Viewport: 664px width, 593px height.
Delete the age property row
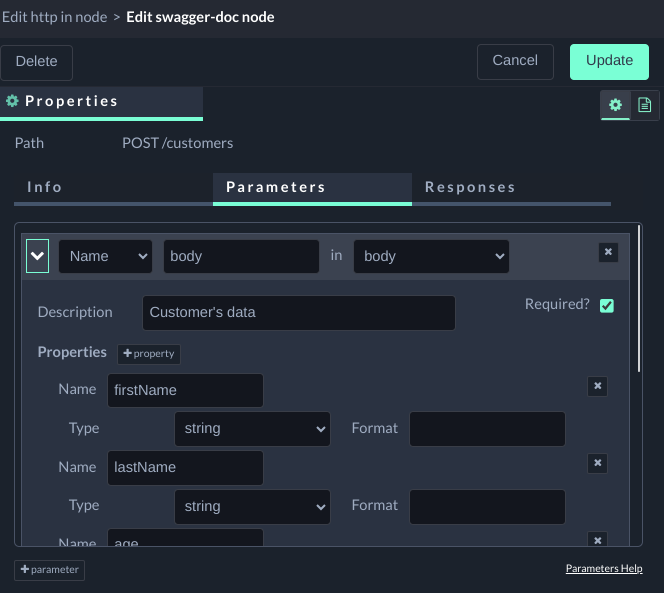coord(597,540)
